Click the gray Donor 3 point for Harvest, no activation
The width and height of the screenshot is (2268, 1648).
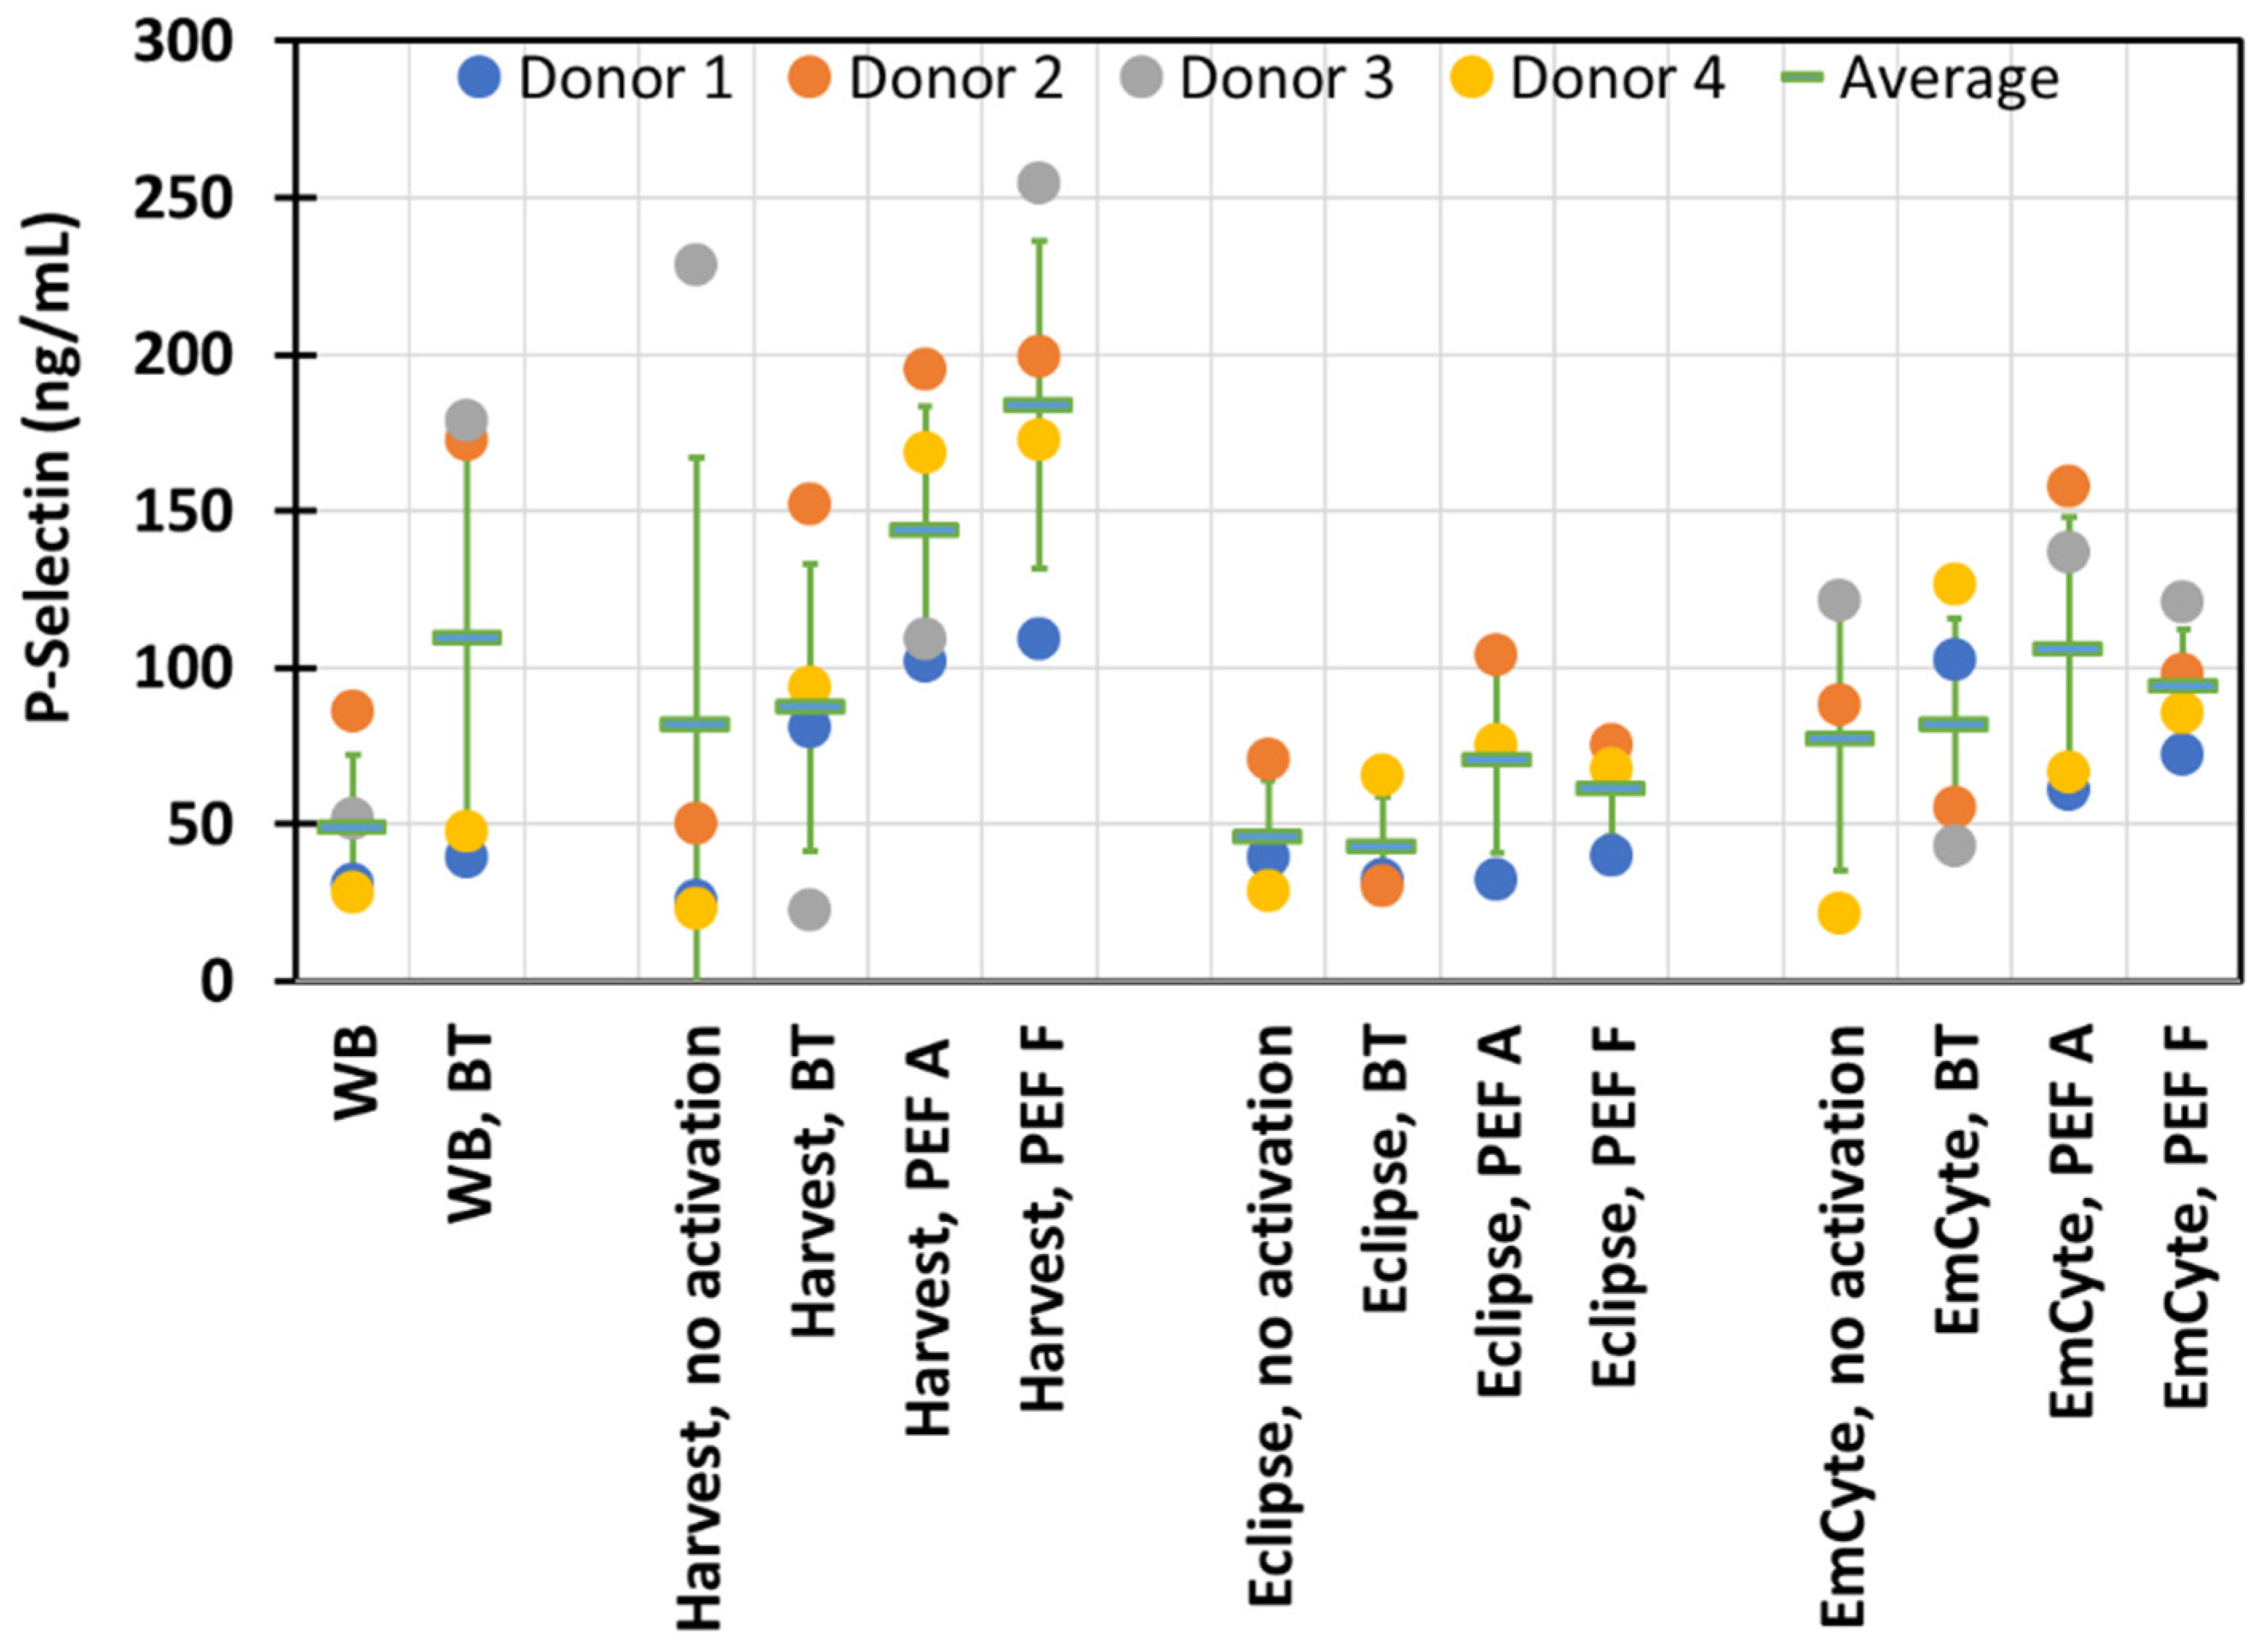695,265
